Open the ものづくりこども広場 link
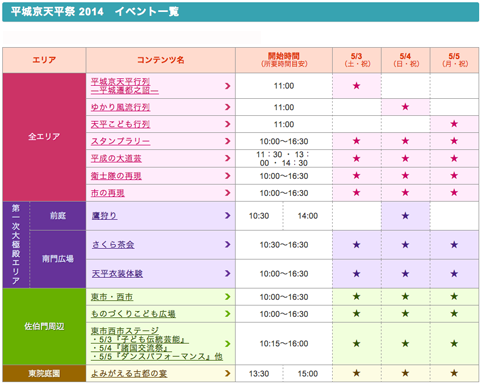 (x=133, y=314)
